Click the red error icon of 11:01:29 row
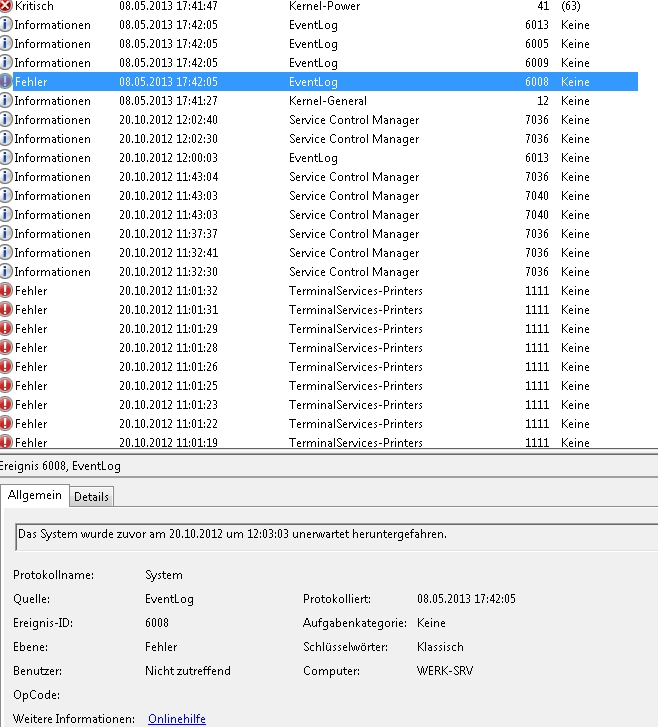This screenshot has height=727, width=658. [x=6, y=329]
